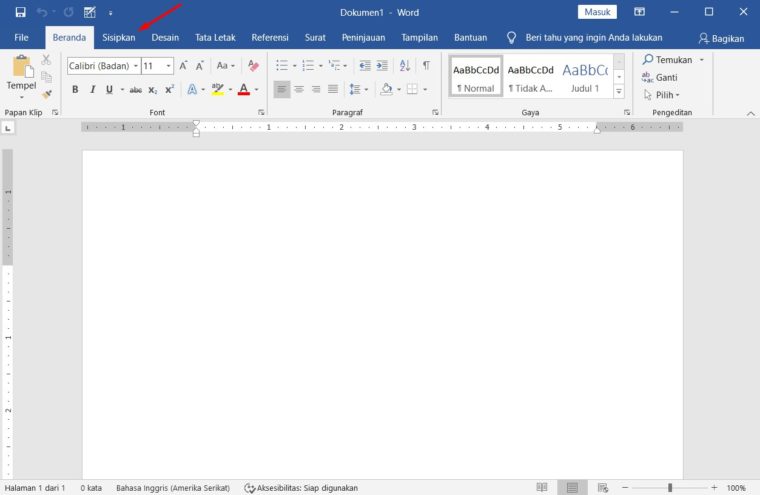Decrease font size with the shrink font icon
This screenshot has height=495, width=760.
tap(199, 65)
